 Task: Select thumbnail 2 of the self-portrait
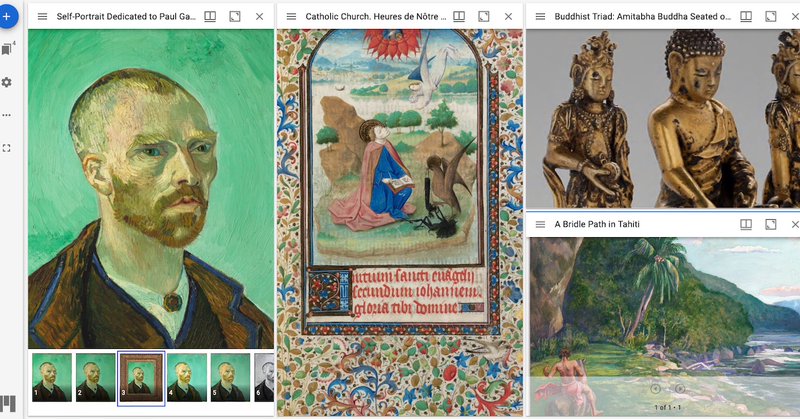coord(96,378)
